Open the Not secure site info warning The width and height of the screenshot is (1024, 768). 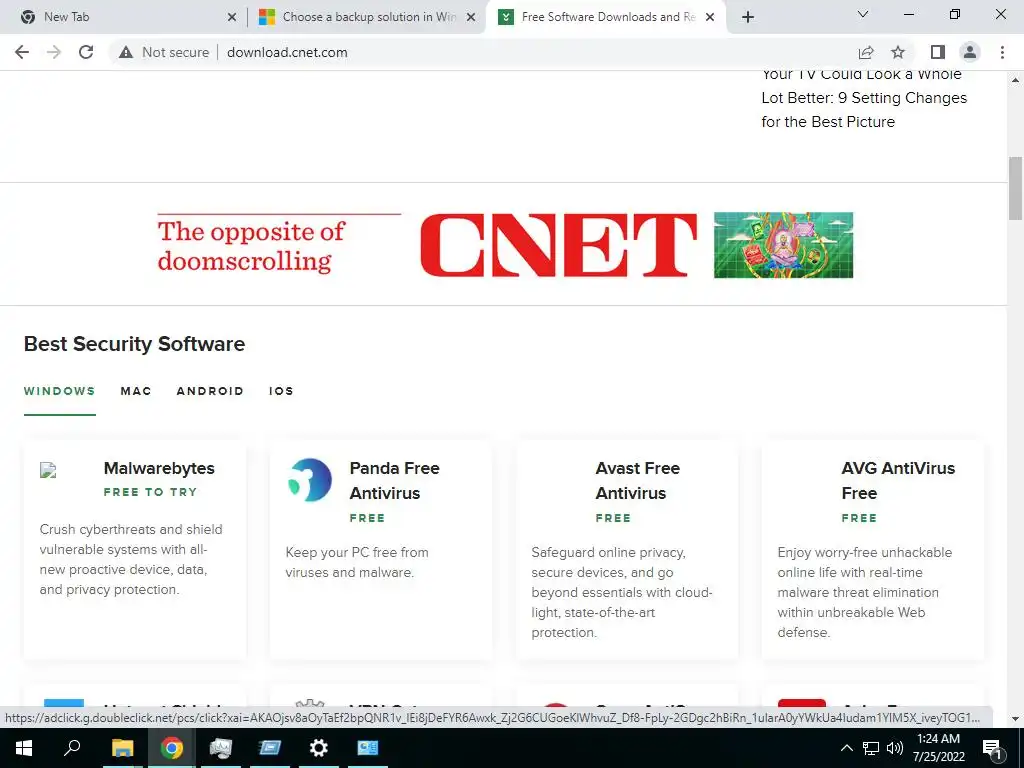pos(164,52)
